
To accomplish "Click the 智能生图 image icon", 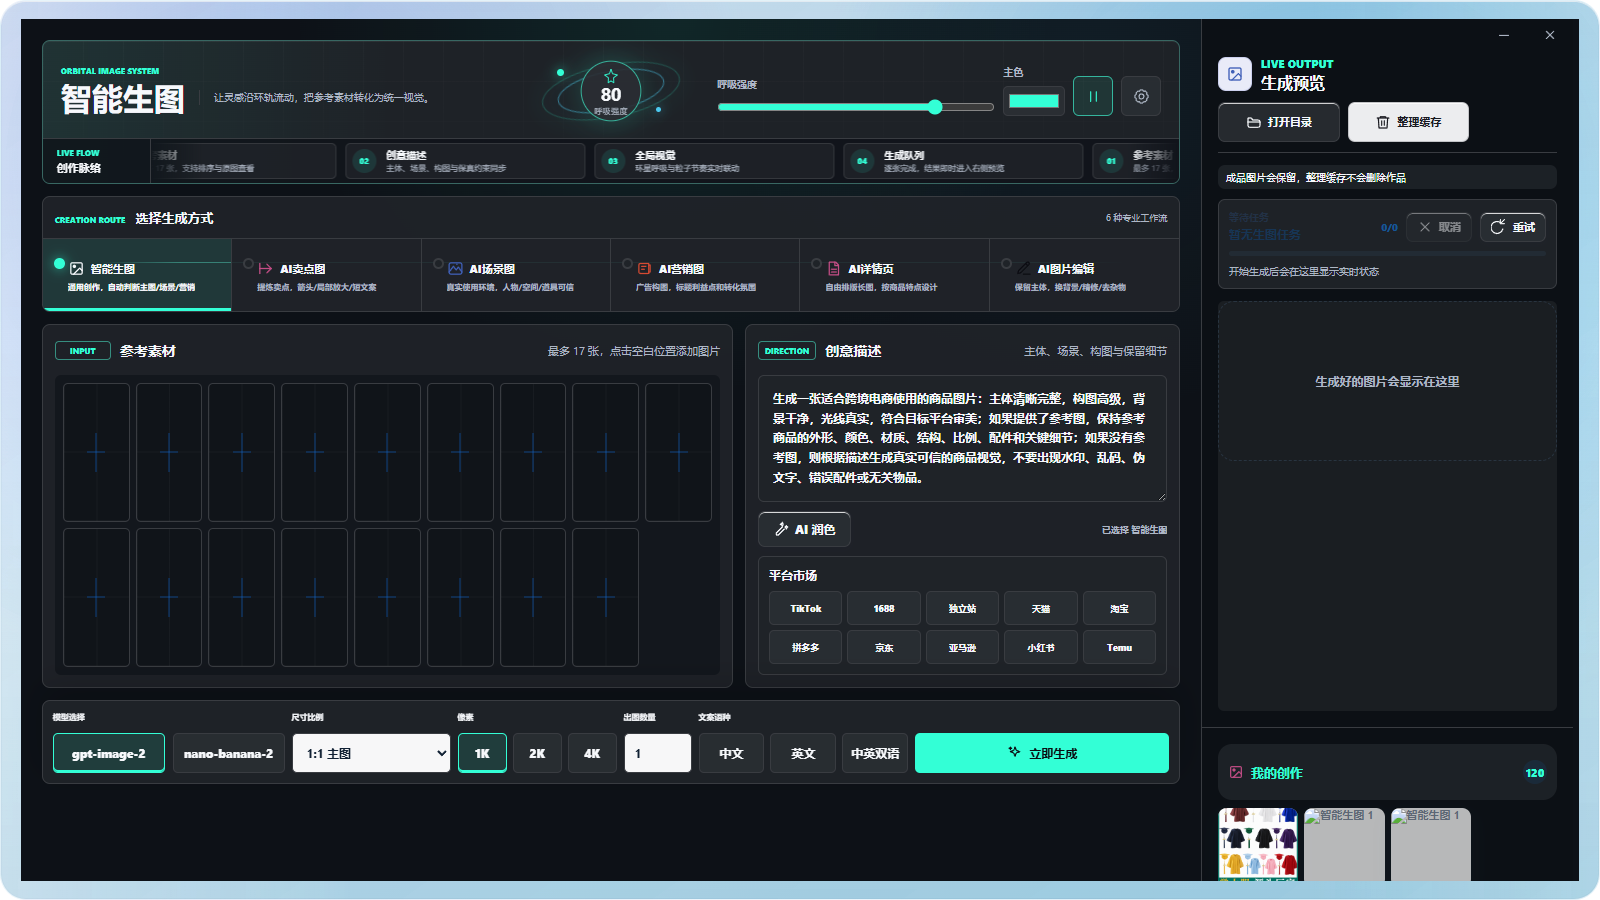I will click(77, 269).
